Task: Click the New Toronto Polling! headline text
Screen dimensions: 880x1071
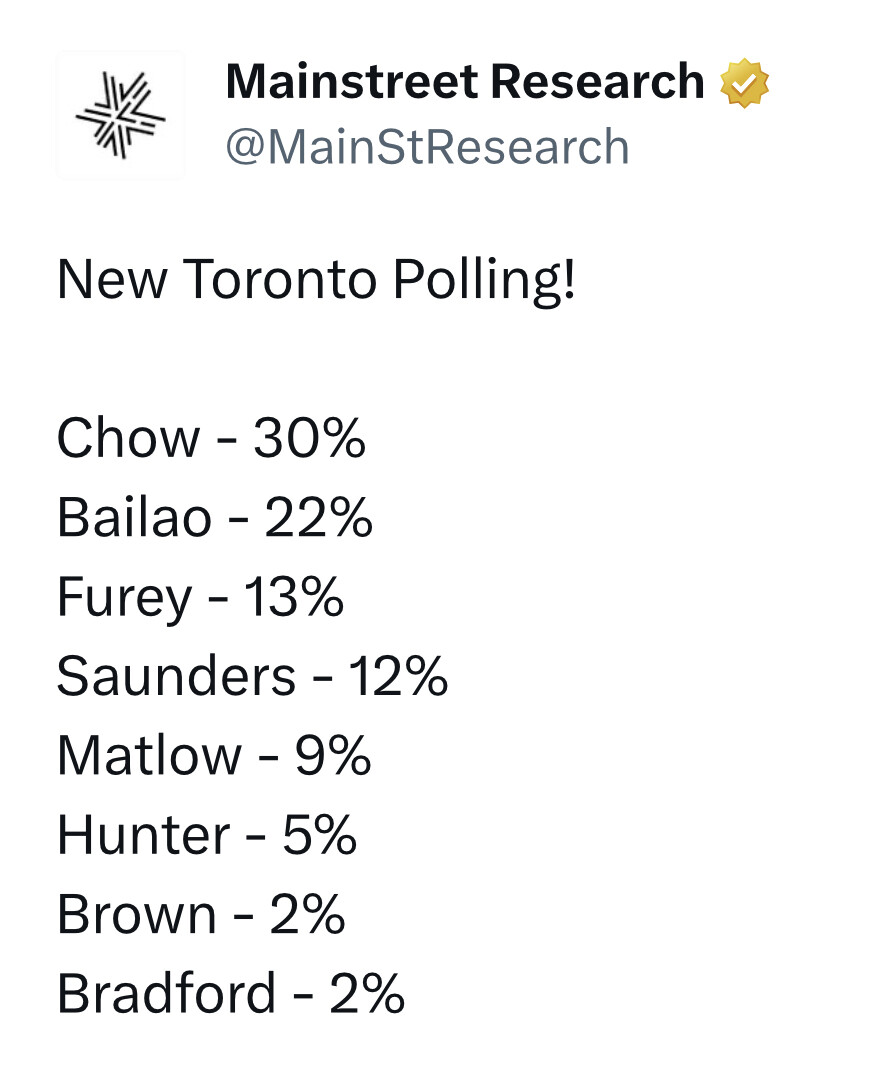Action: pyautogui.click(x=316, y=279)
